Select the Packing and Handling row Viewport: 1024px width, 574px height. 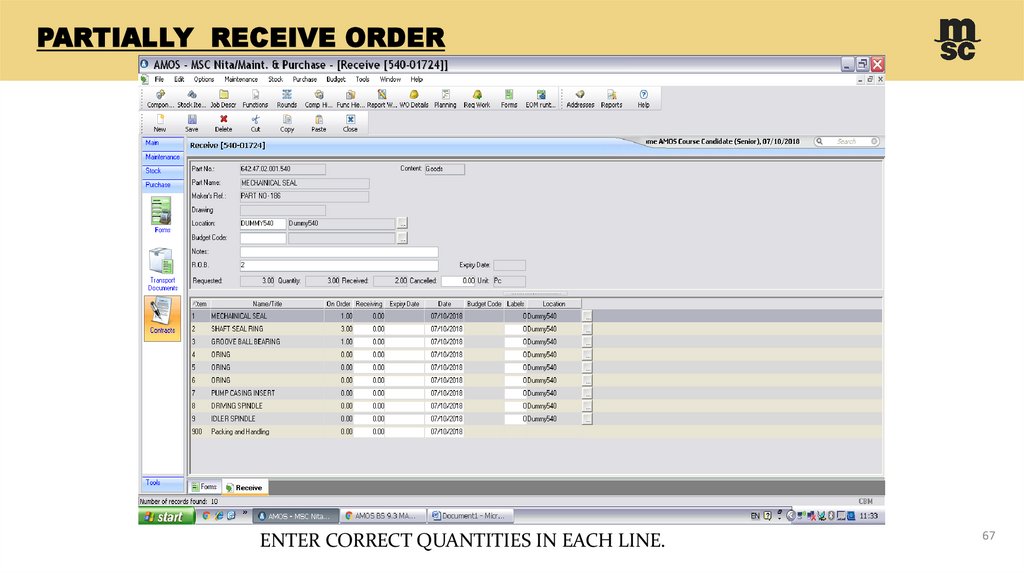point(536,432)
